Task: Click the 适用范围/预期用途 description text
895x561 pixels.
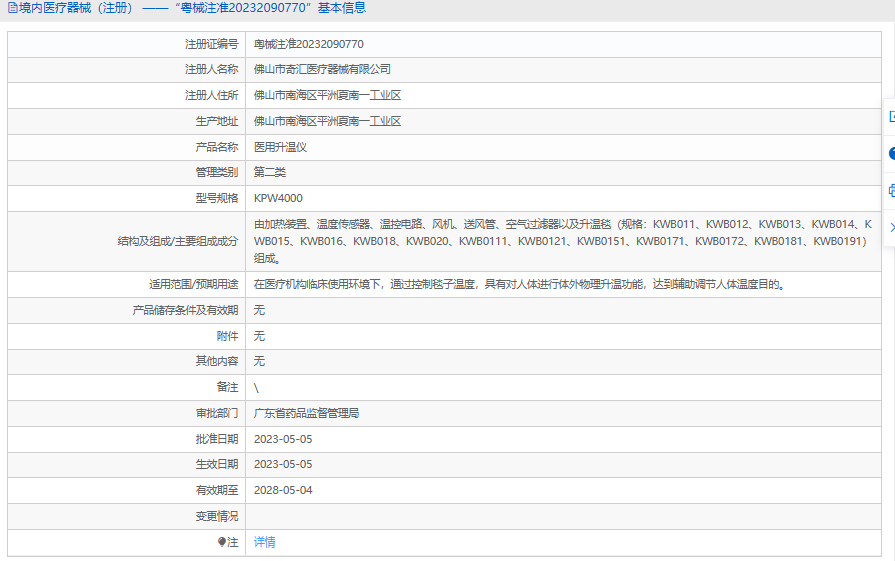Action: tap(519, 284)
